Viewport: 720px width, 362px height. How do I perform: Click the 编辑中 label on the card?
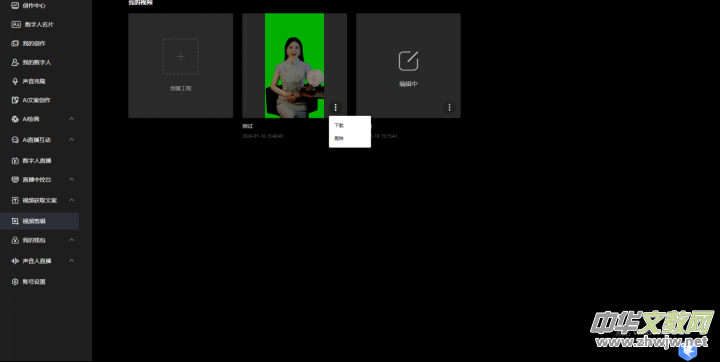point(408,84)
